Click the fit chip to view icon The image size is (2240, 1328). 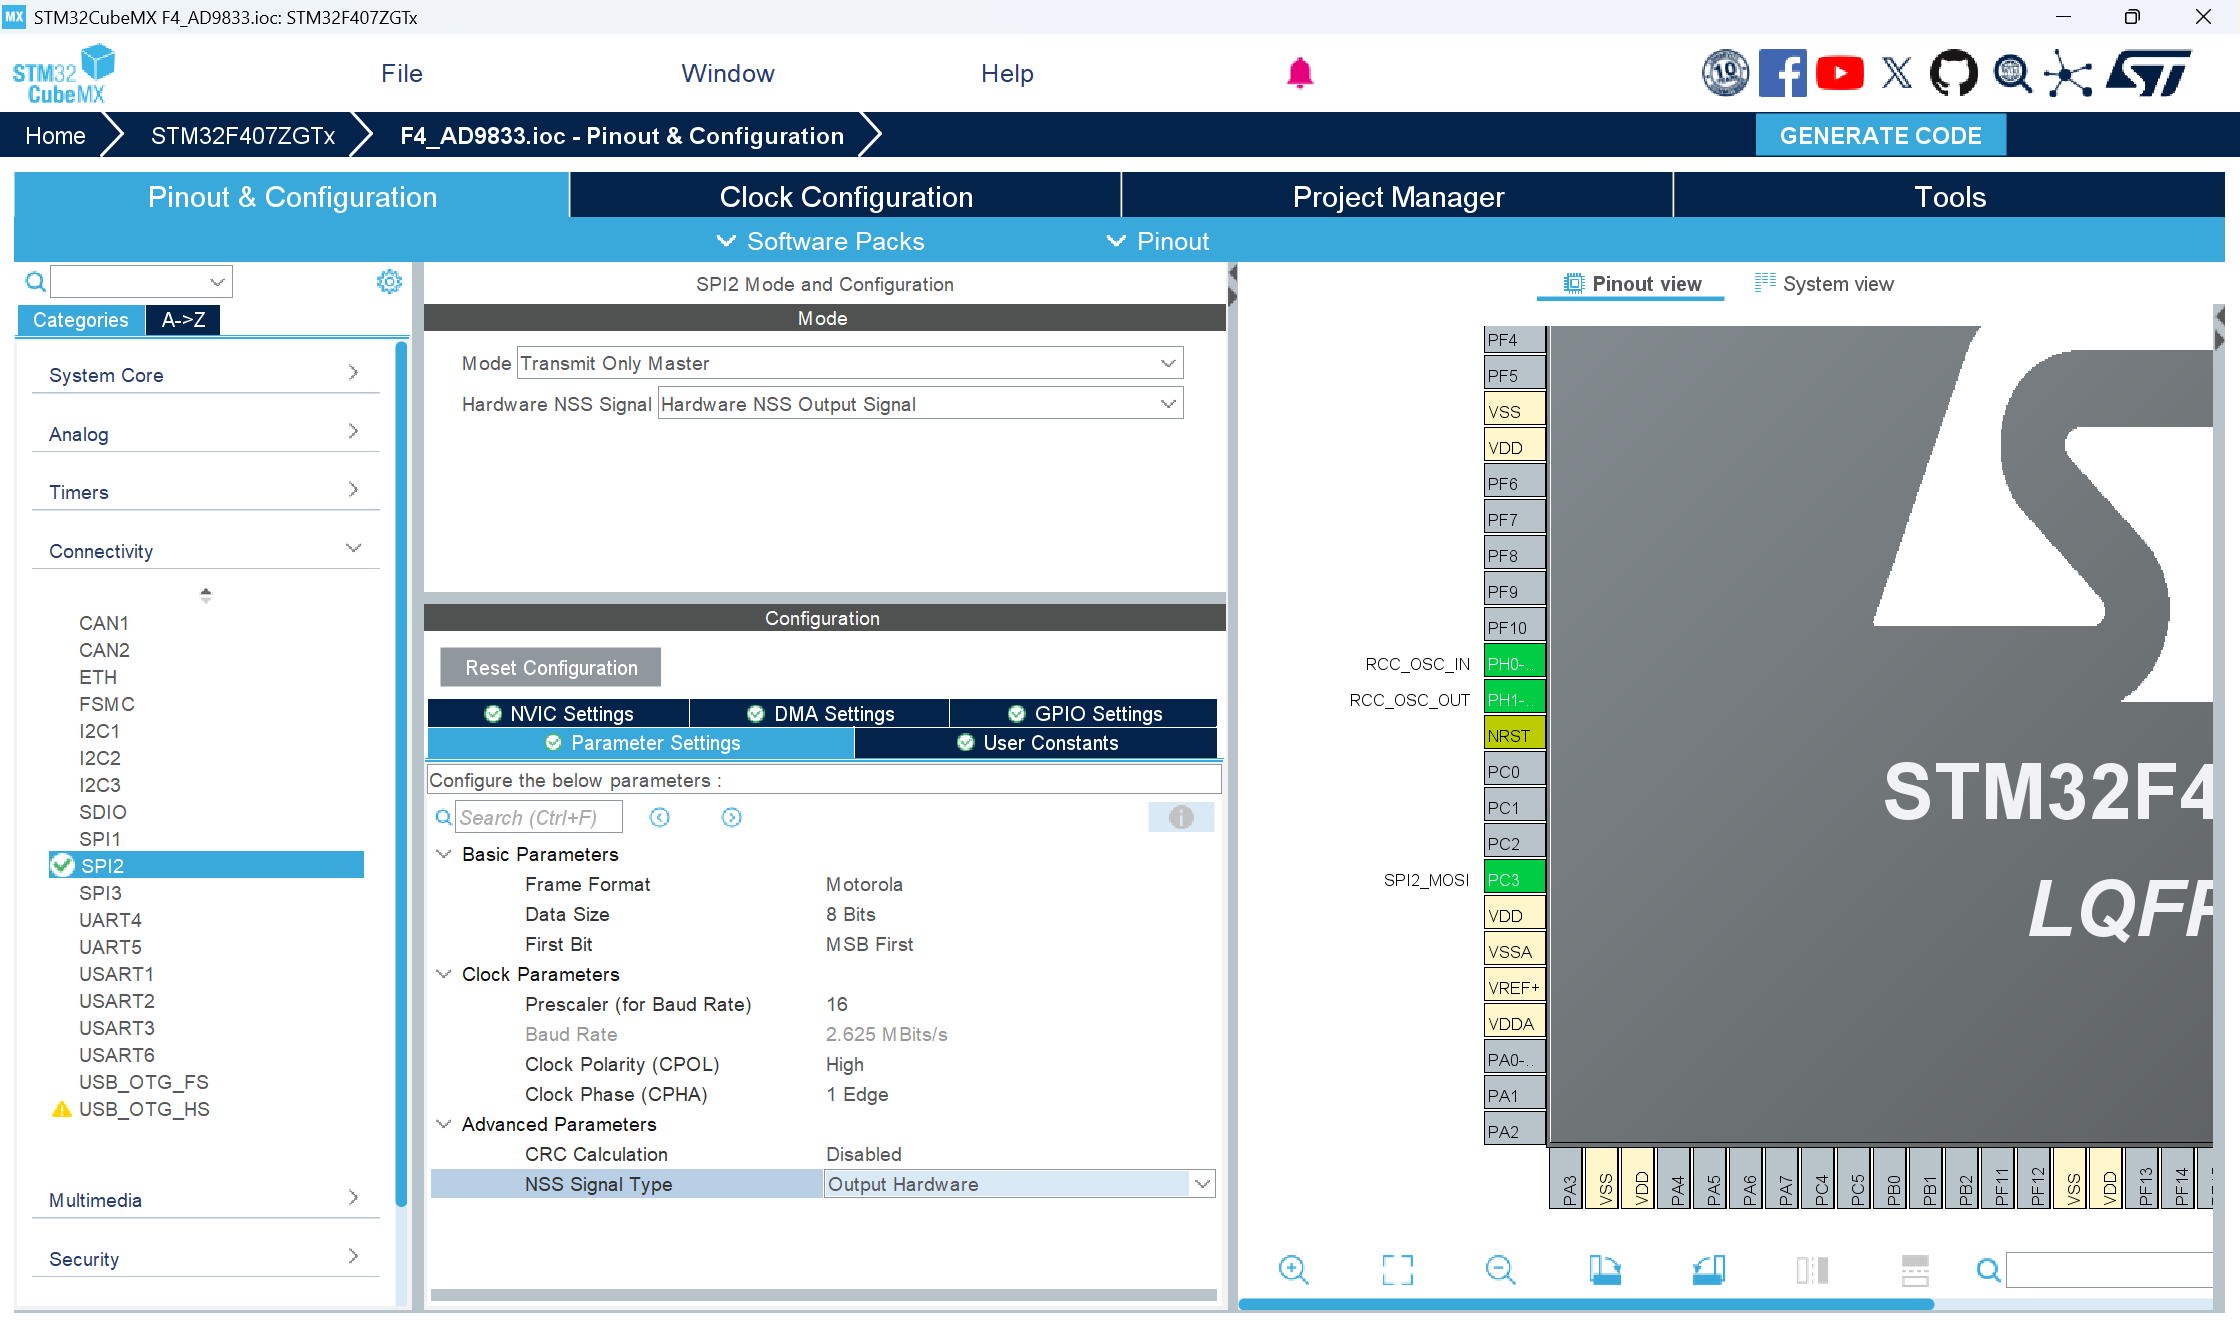point(1397,1270)
